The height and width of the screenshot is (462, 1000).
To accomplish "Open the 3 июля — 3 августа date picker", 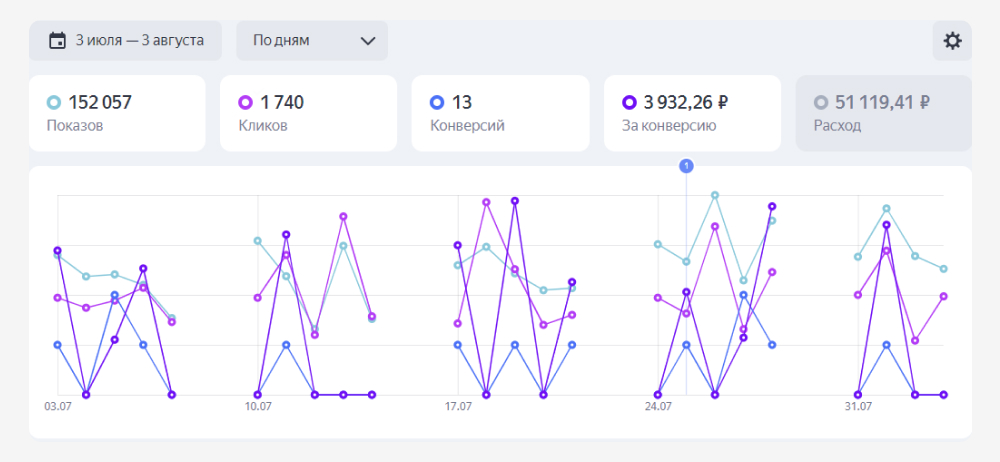I will tap(127, 41).
